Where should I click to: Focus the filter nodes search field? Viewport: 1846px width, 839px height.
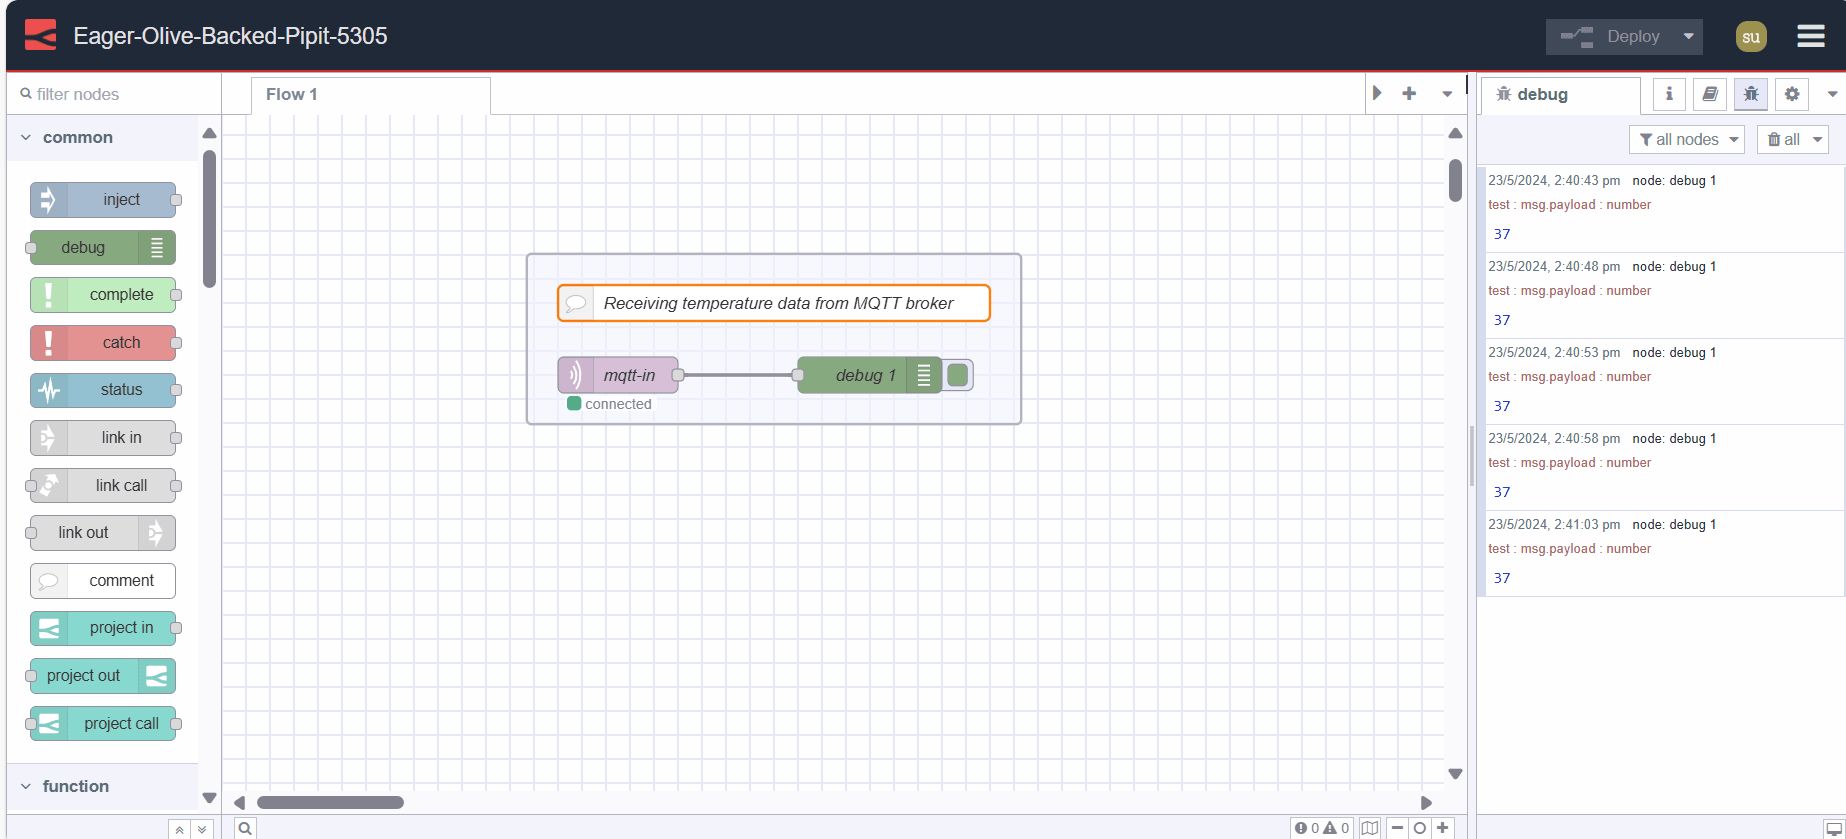point(113,94)
